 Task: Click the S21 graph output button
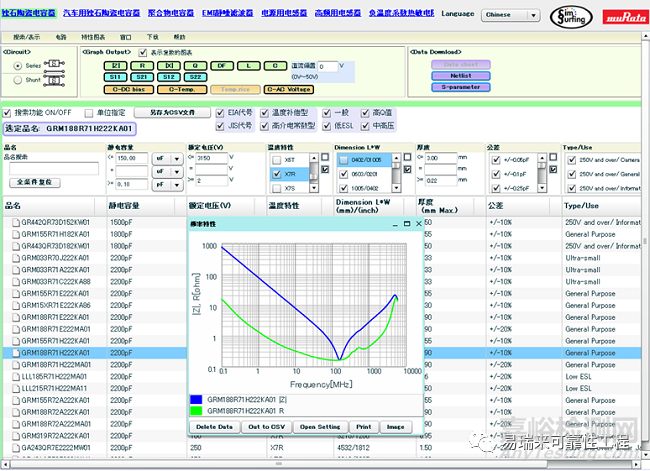coord(142,76)
